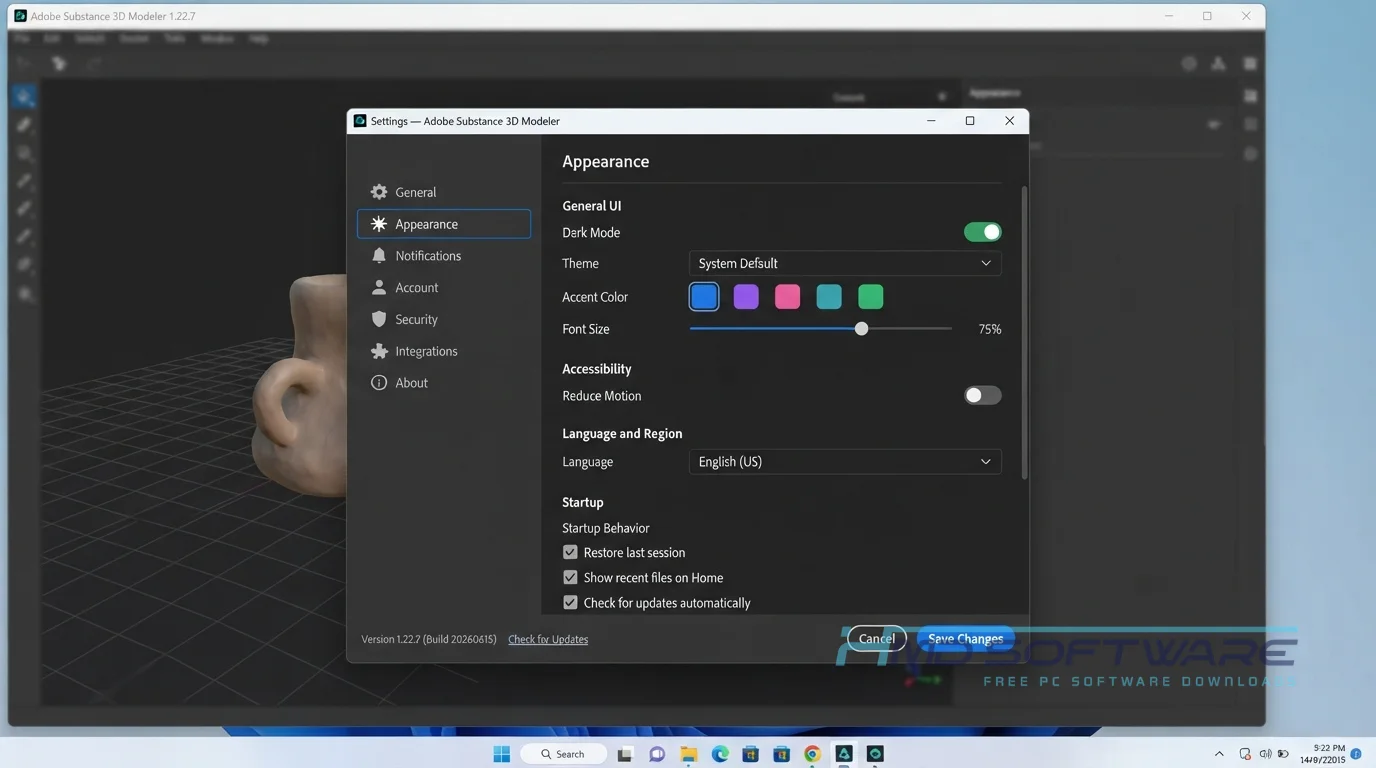The width and height of the screenshot is (1376, 768).
Task: Click the Account person icon
Action: click(379, 288)
